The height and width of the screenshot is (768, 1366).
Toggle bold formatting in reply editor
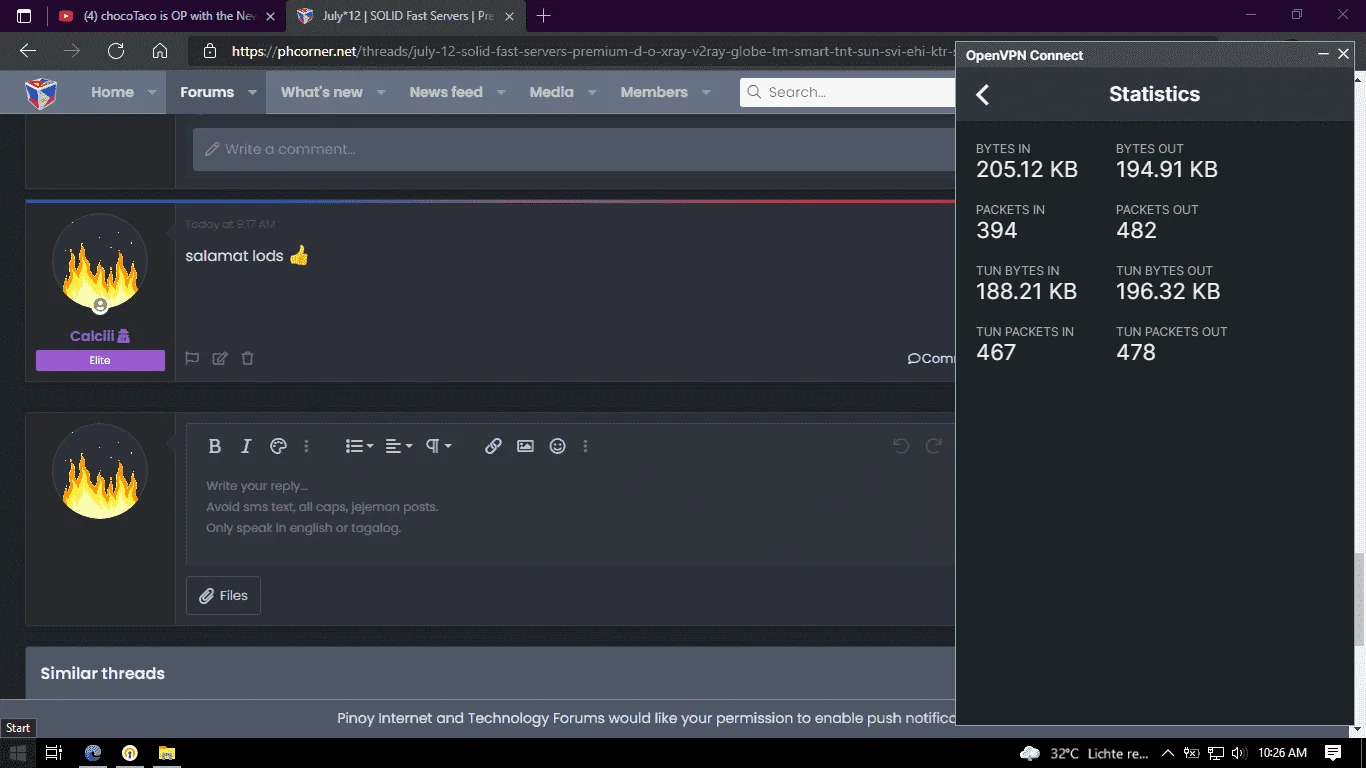coord(214,446)
